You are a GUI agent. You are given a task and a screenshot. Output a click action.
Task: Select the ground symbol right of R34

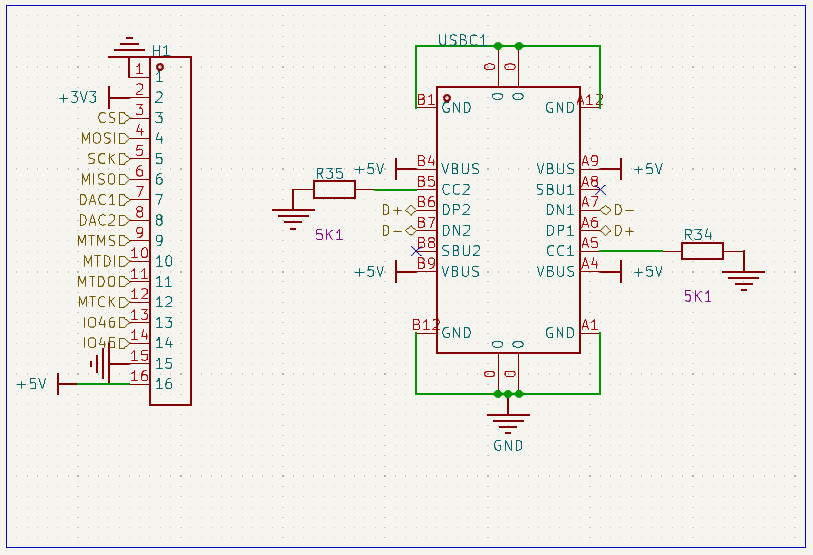click(744, 281)
